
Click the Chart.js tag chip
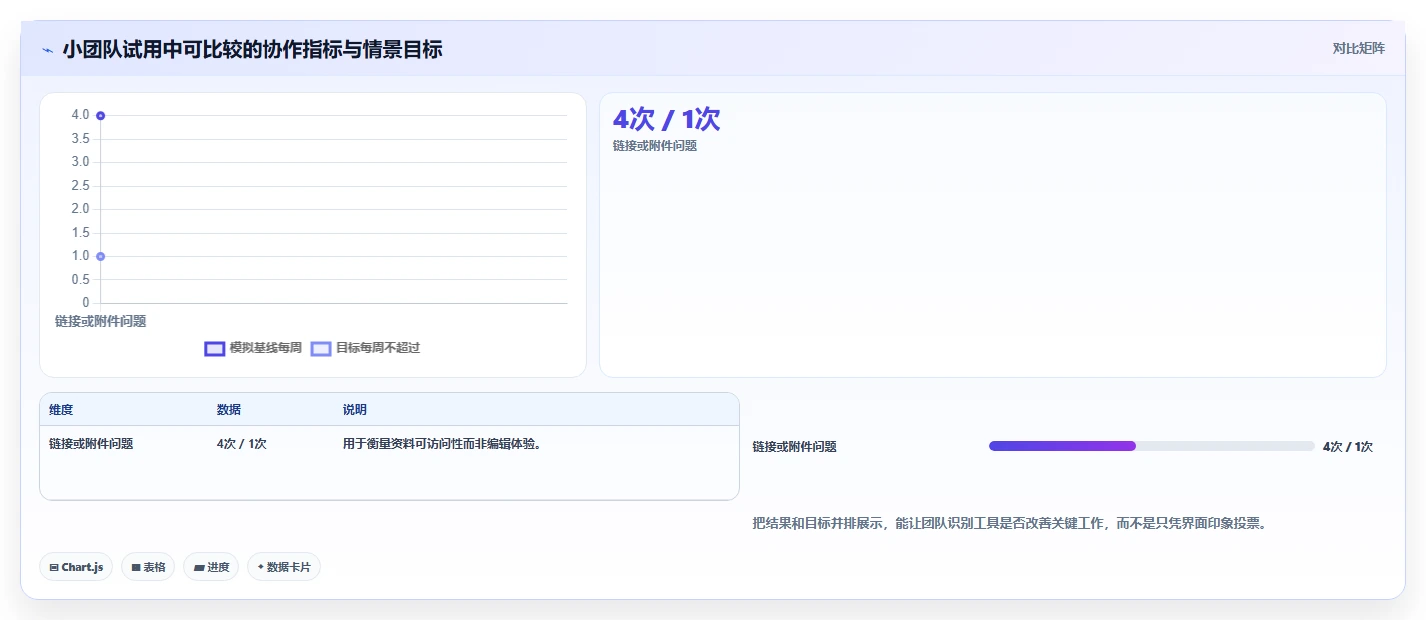tap(77, 567)
